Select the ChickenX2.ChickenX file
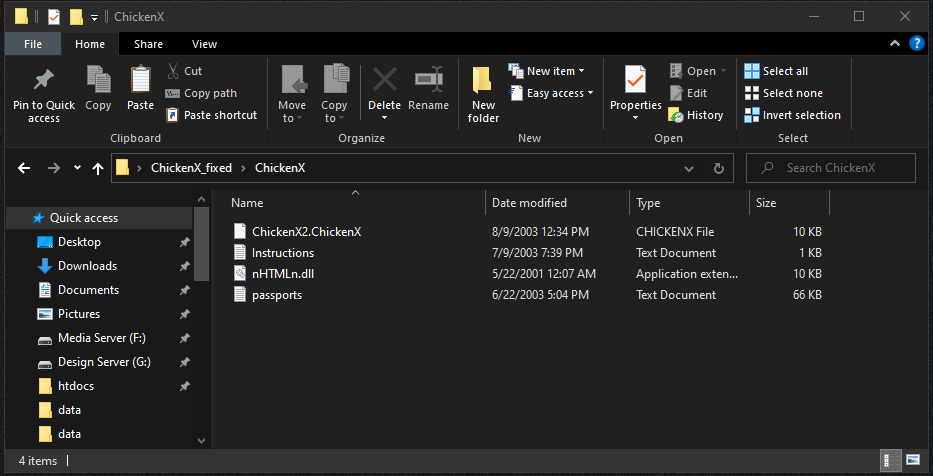 (306, 231)
